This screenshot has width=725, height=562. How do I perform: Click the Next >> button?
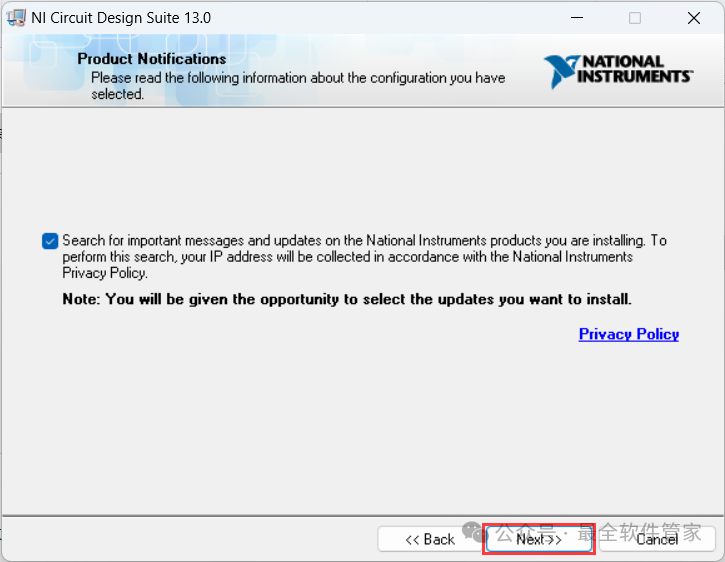539,539
